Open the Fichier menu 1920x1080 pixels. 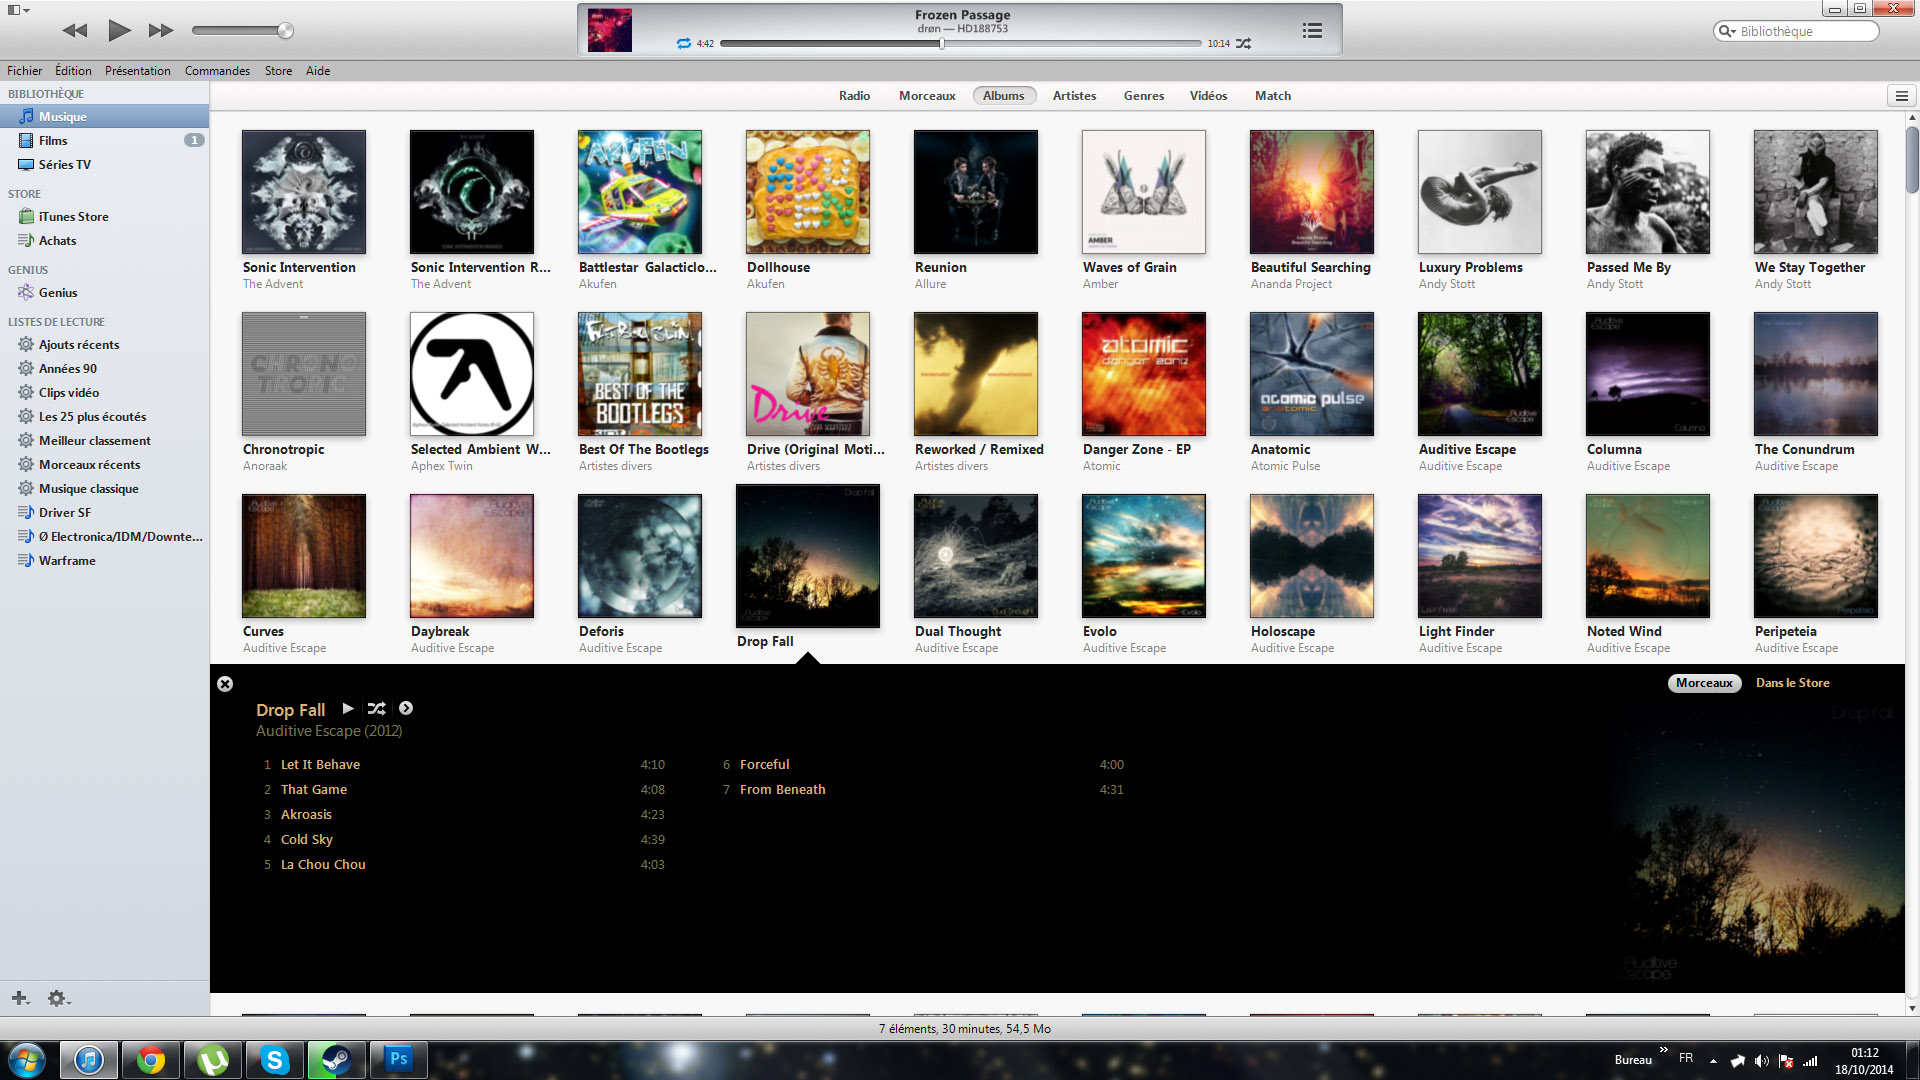pyautogui.click(x=25, y=71)
